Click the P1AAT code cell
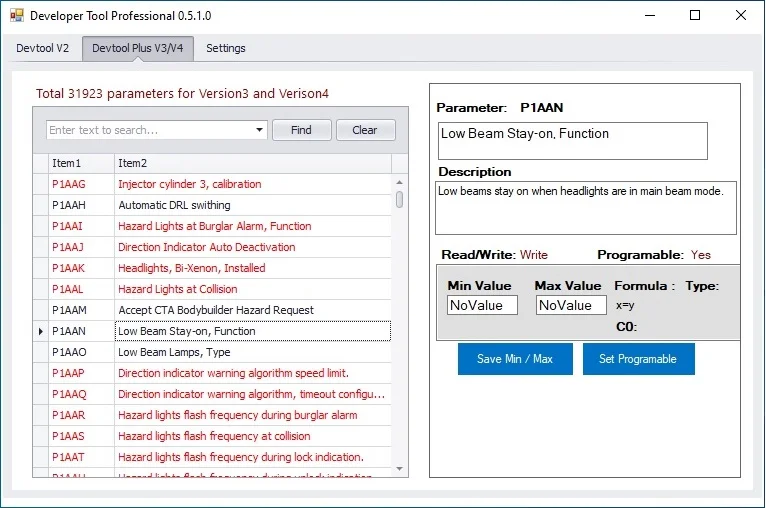 82,457
